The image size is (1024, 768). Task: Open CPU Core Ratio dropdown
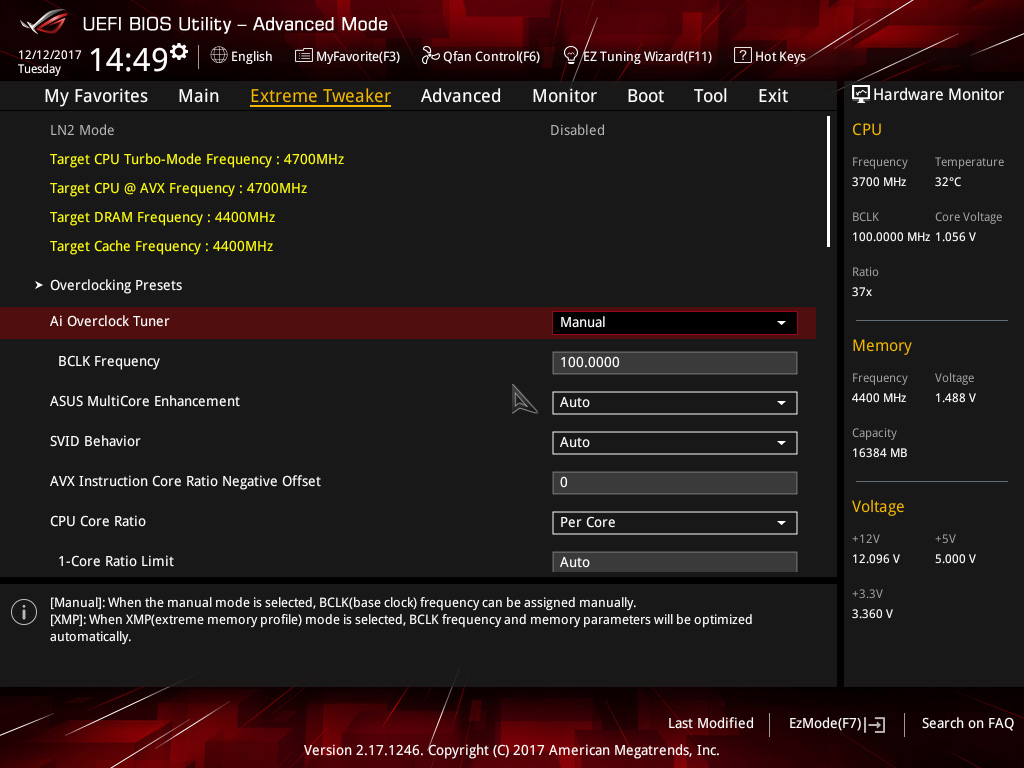coord(675,522)
